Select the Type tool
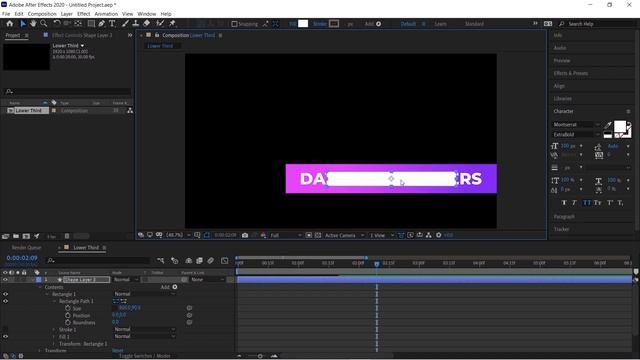 tap(112, 24)
